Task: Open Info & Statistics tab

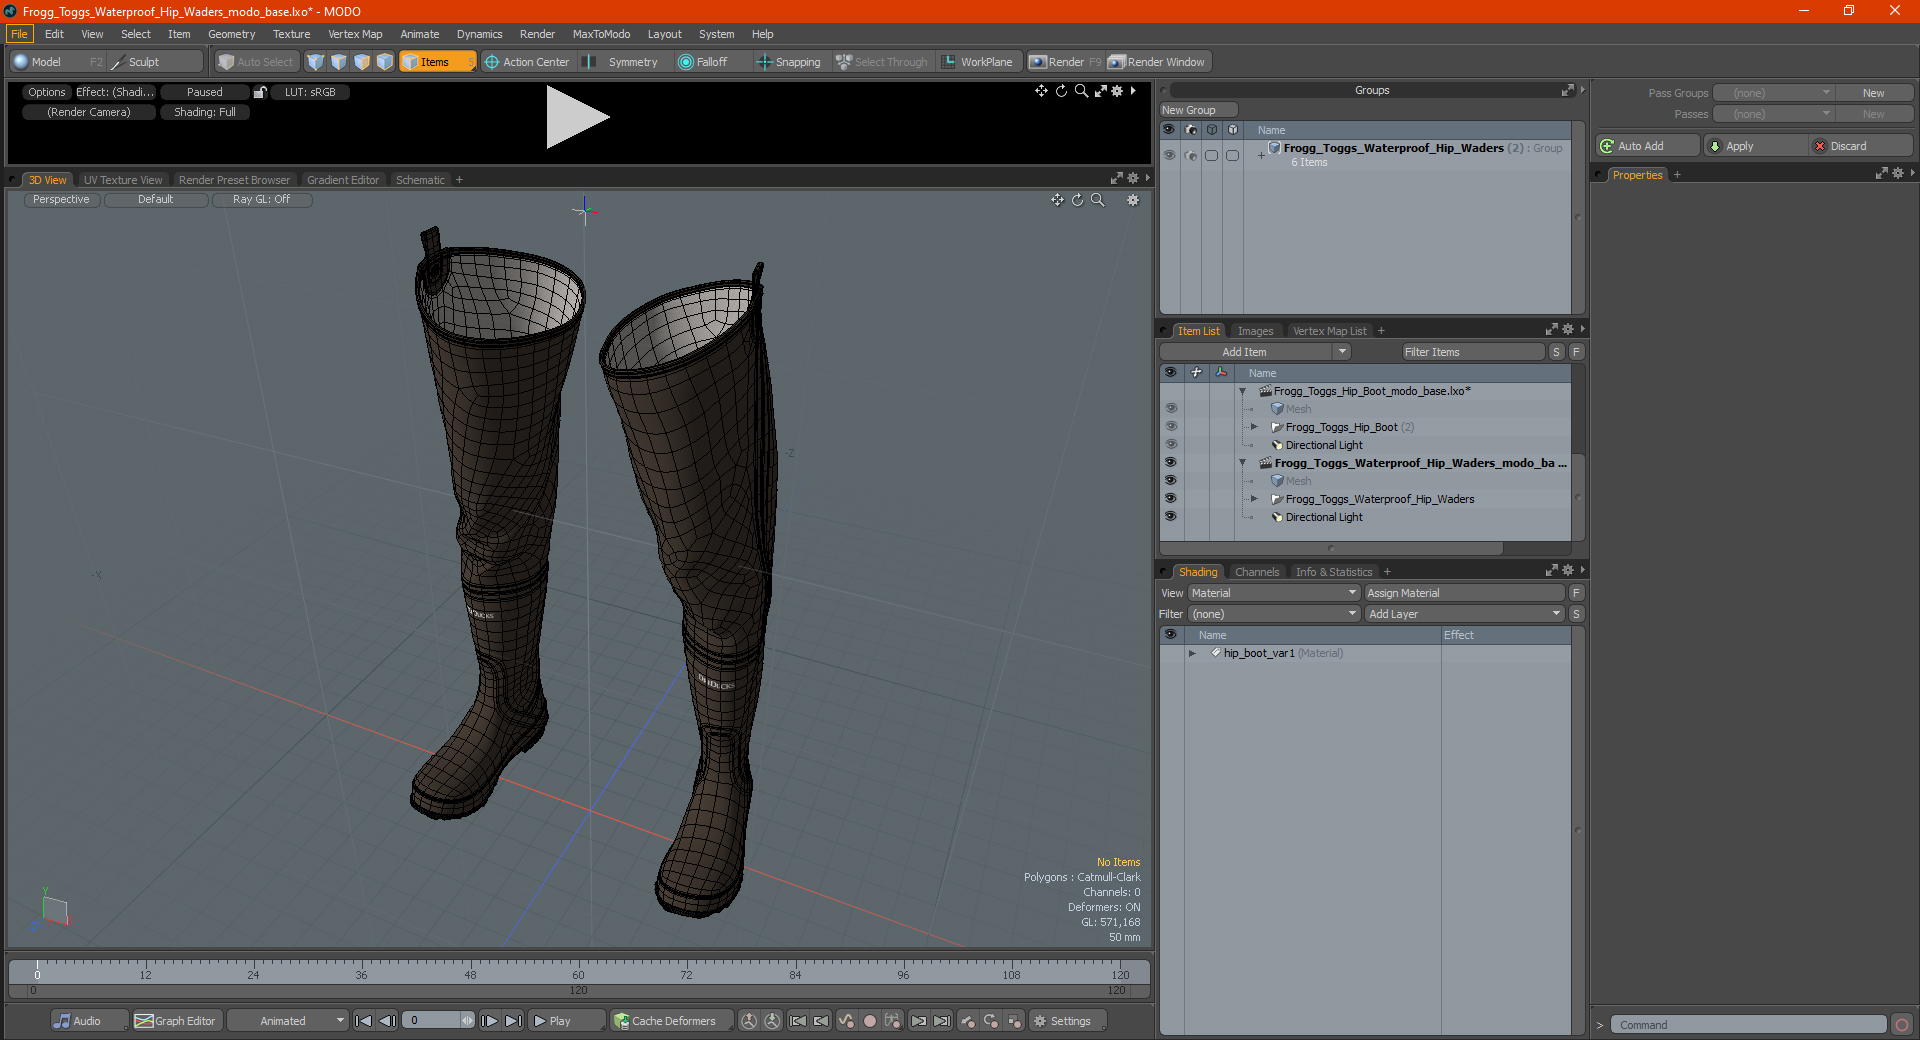Action: 1334,572
